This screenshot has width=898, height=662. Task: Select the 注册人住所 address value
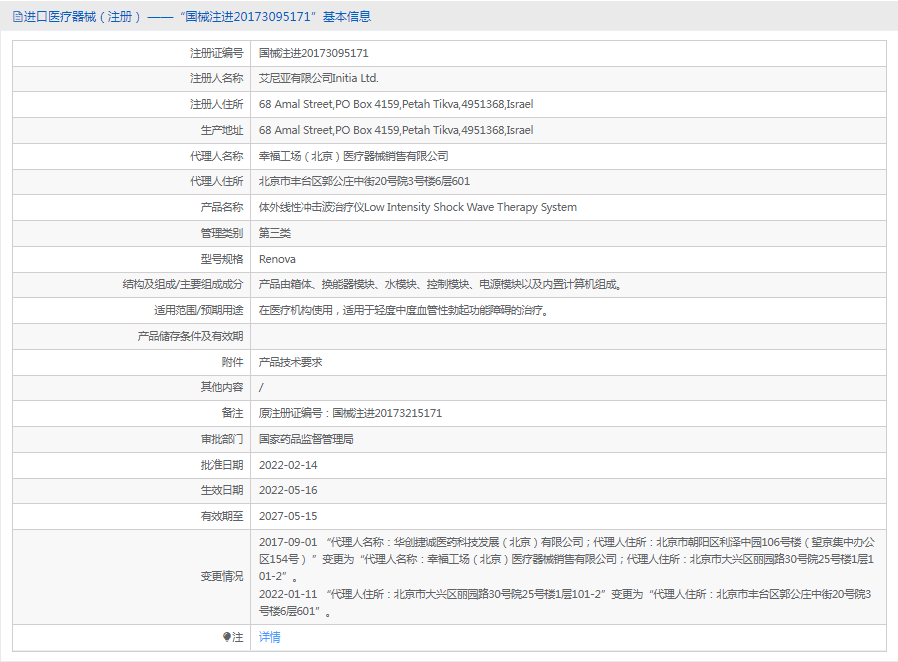[x=396, y=104]
